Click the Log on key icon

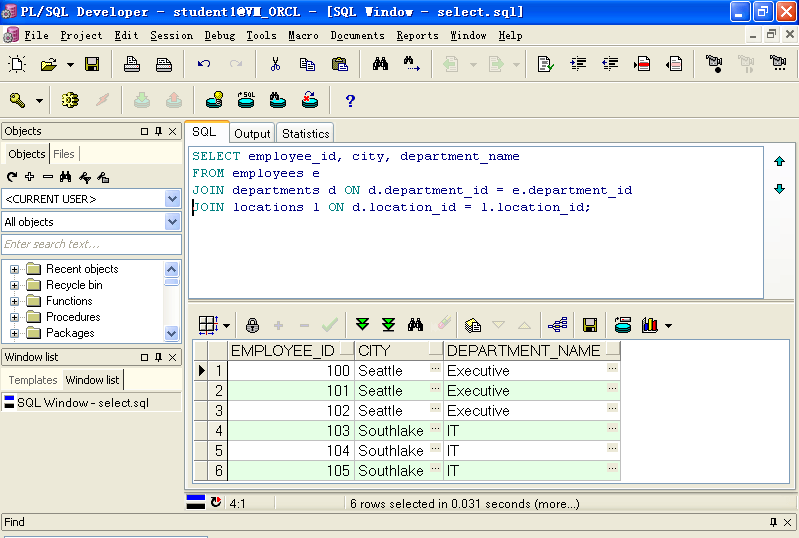click(18, 100)
